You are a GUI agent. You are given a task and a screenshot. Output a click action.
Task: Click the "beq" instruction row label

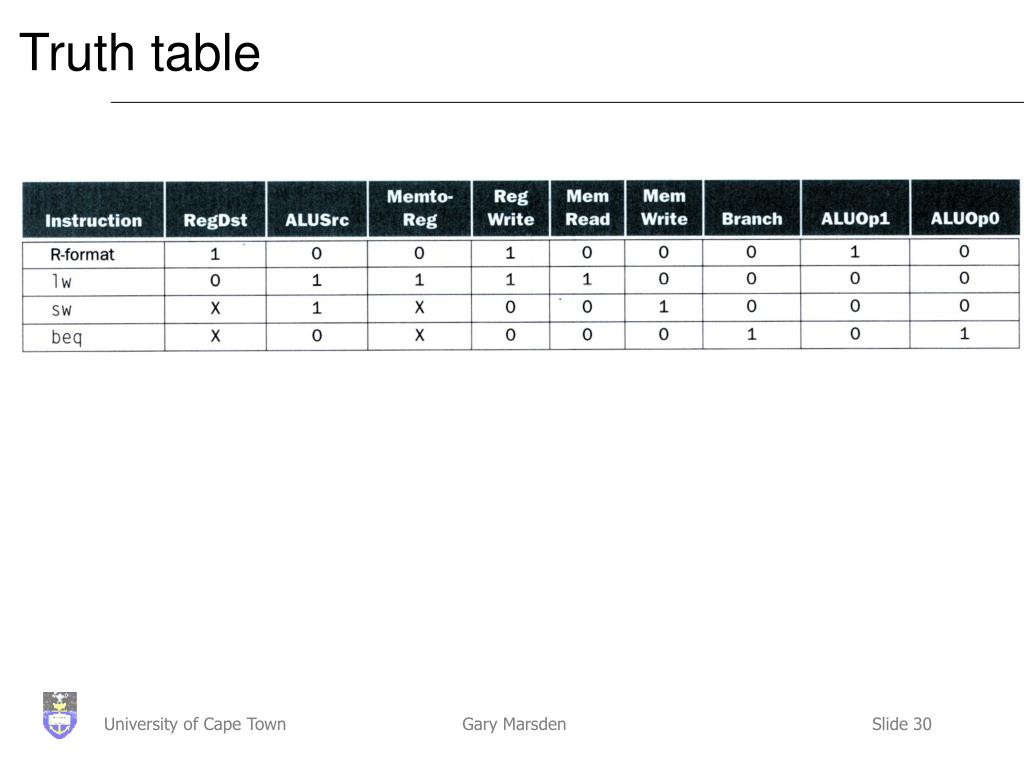coord(66,337)
